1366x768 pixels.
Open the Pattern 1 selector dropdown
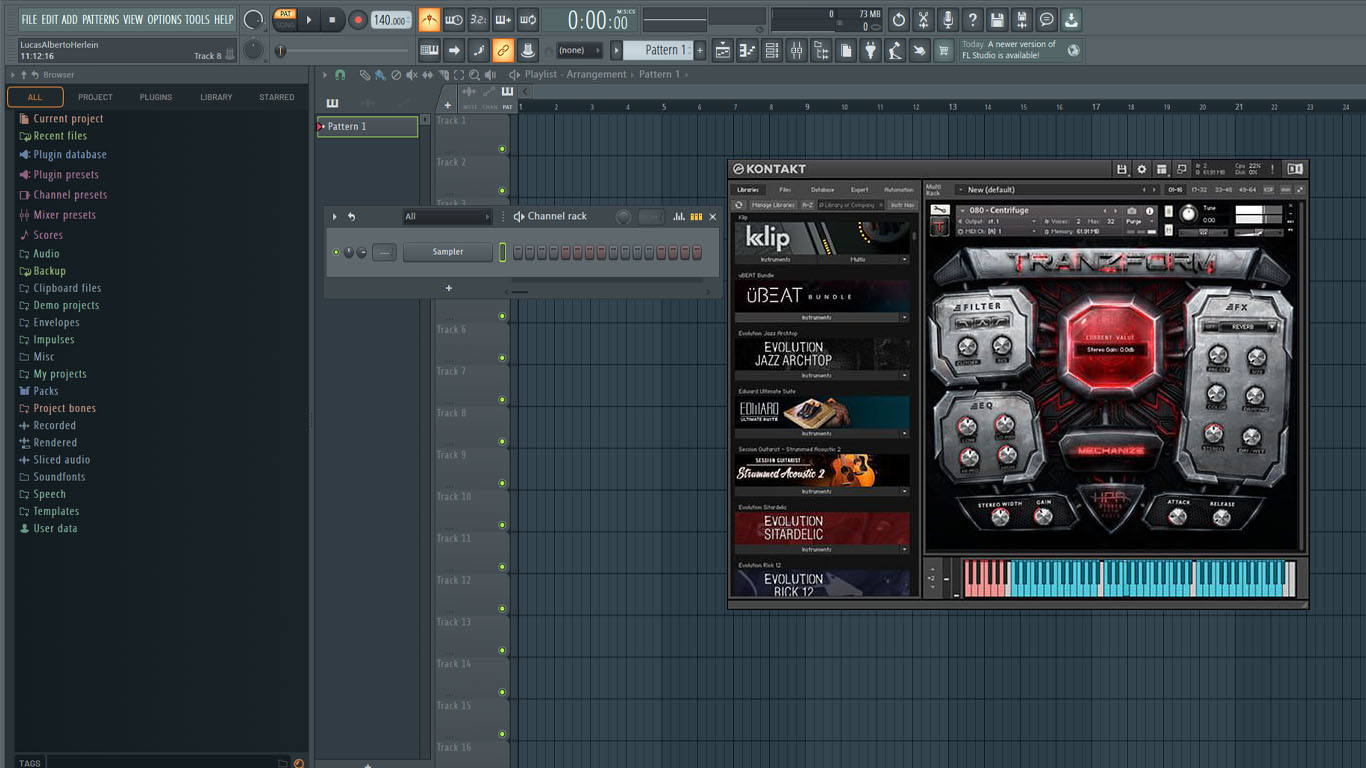658,50
